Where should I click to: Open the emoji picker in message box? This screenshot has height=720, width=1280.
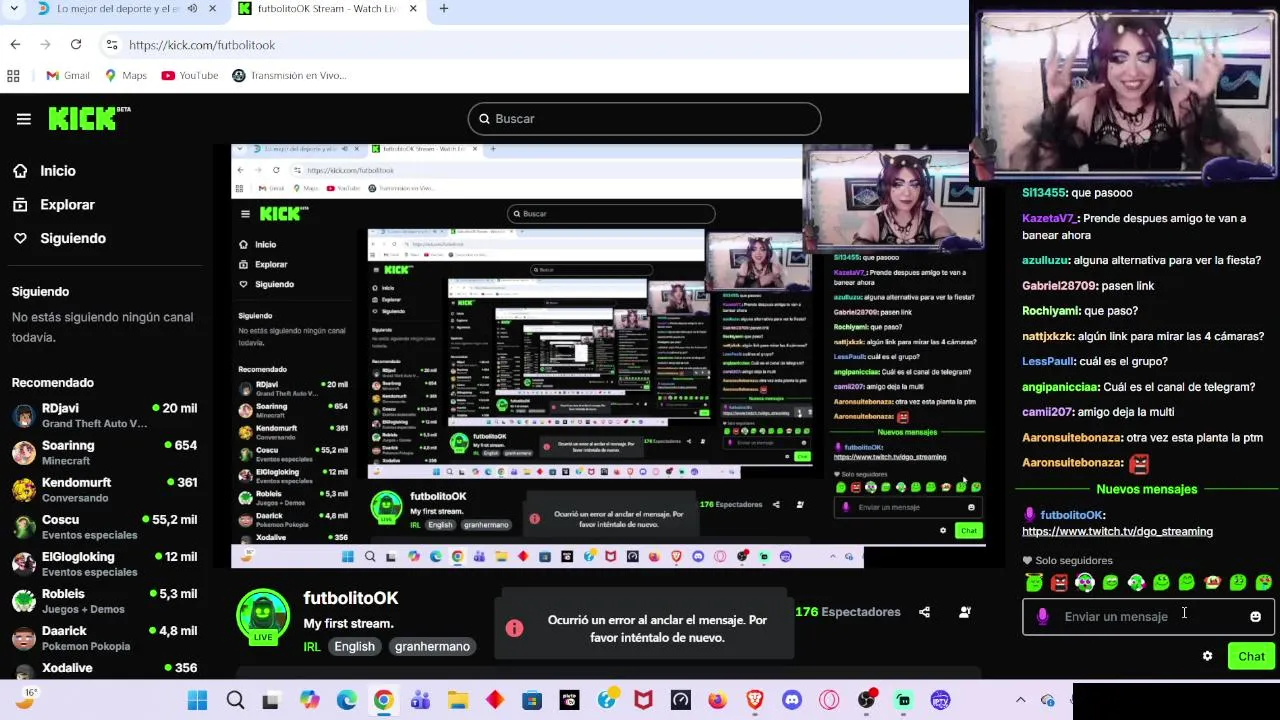1256,617
